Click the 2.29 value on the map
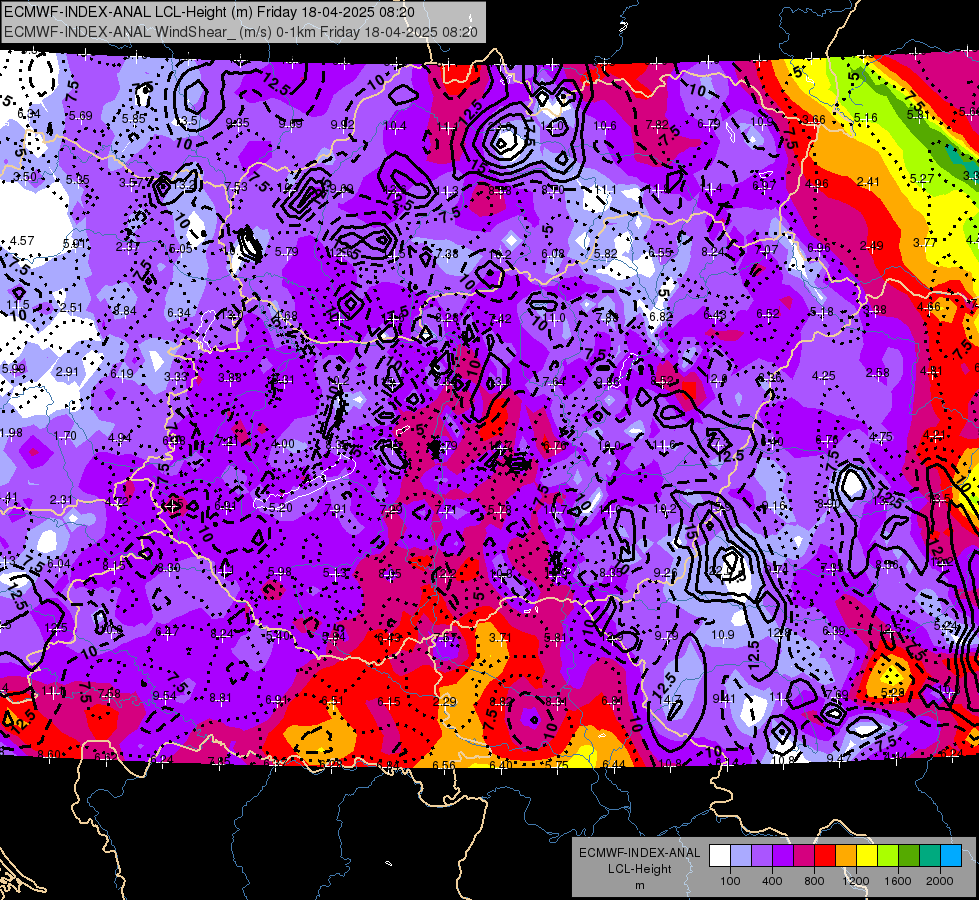The width and height of the screenshot is (979, 900). [445, 702]
